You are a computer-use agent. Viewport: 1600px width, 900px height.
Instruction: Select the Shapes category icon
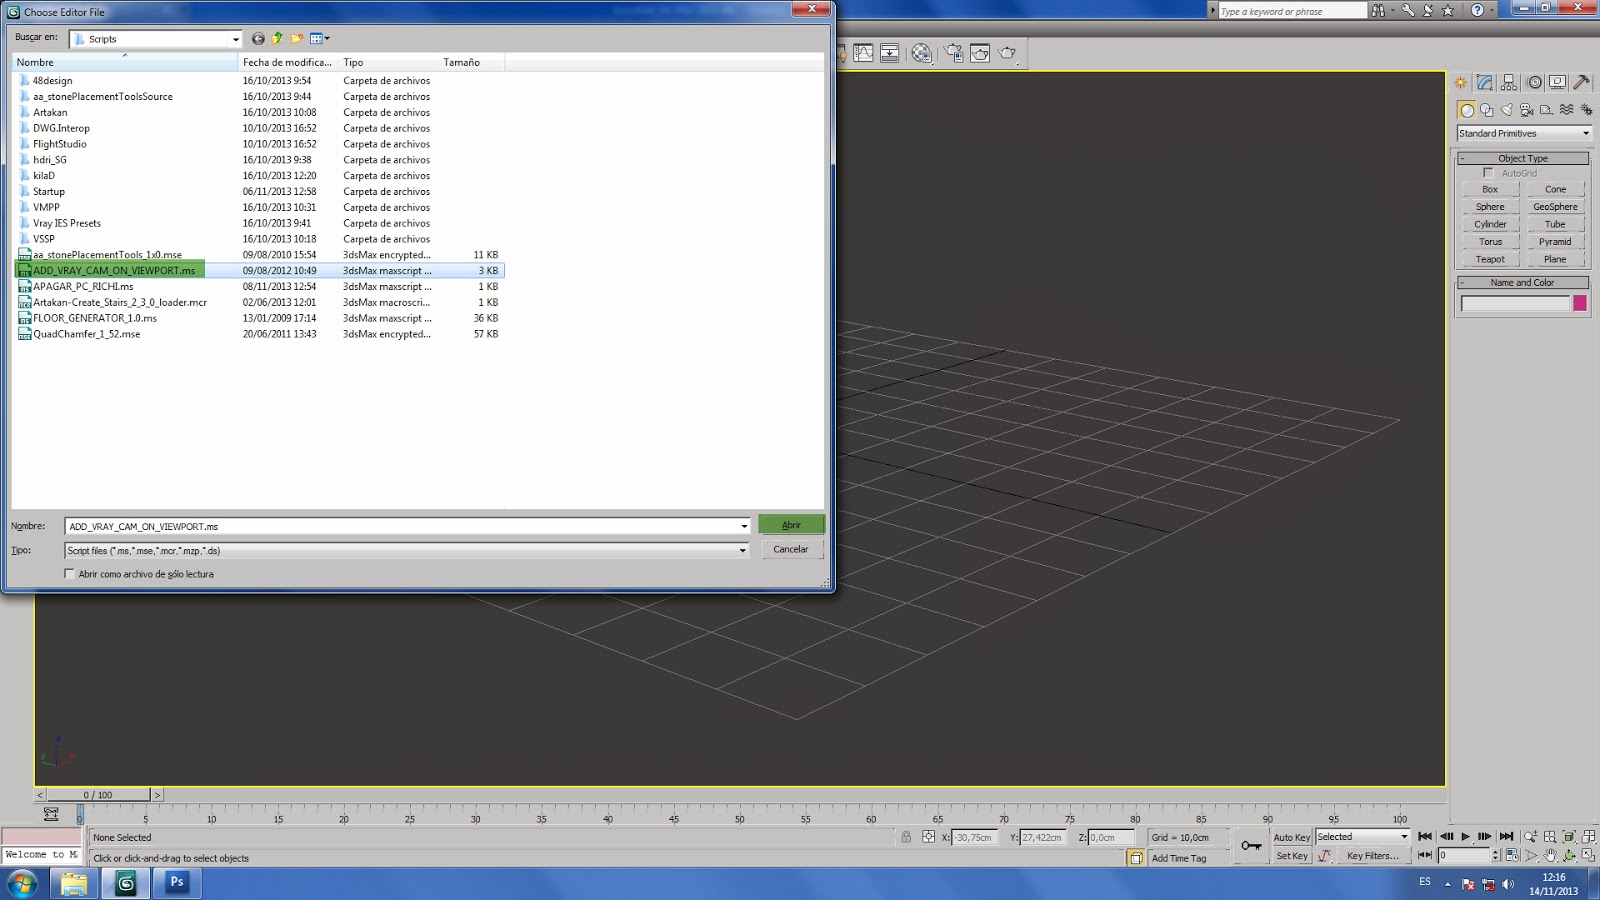pos(1486,110)
